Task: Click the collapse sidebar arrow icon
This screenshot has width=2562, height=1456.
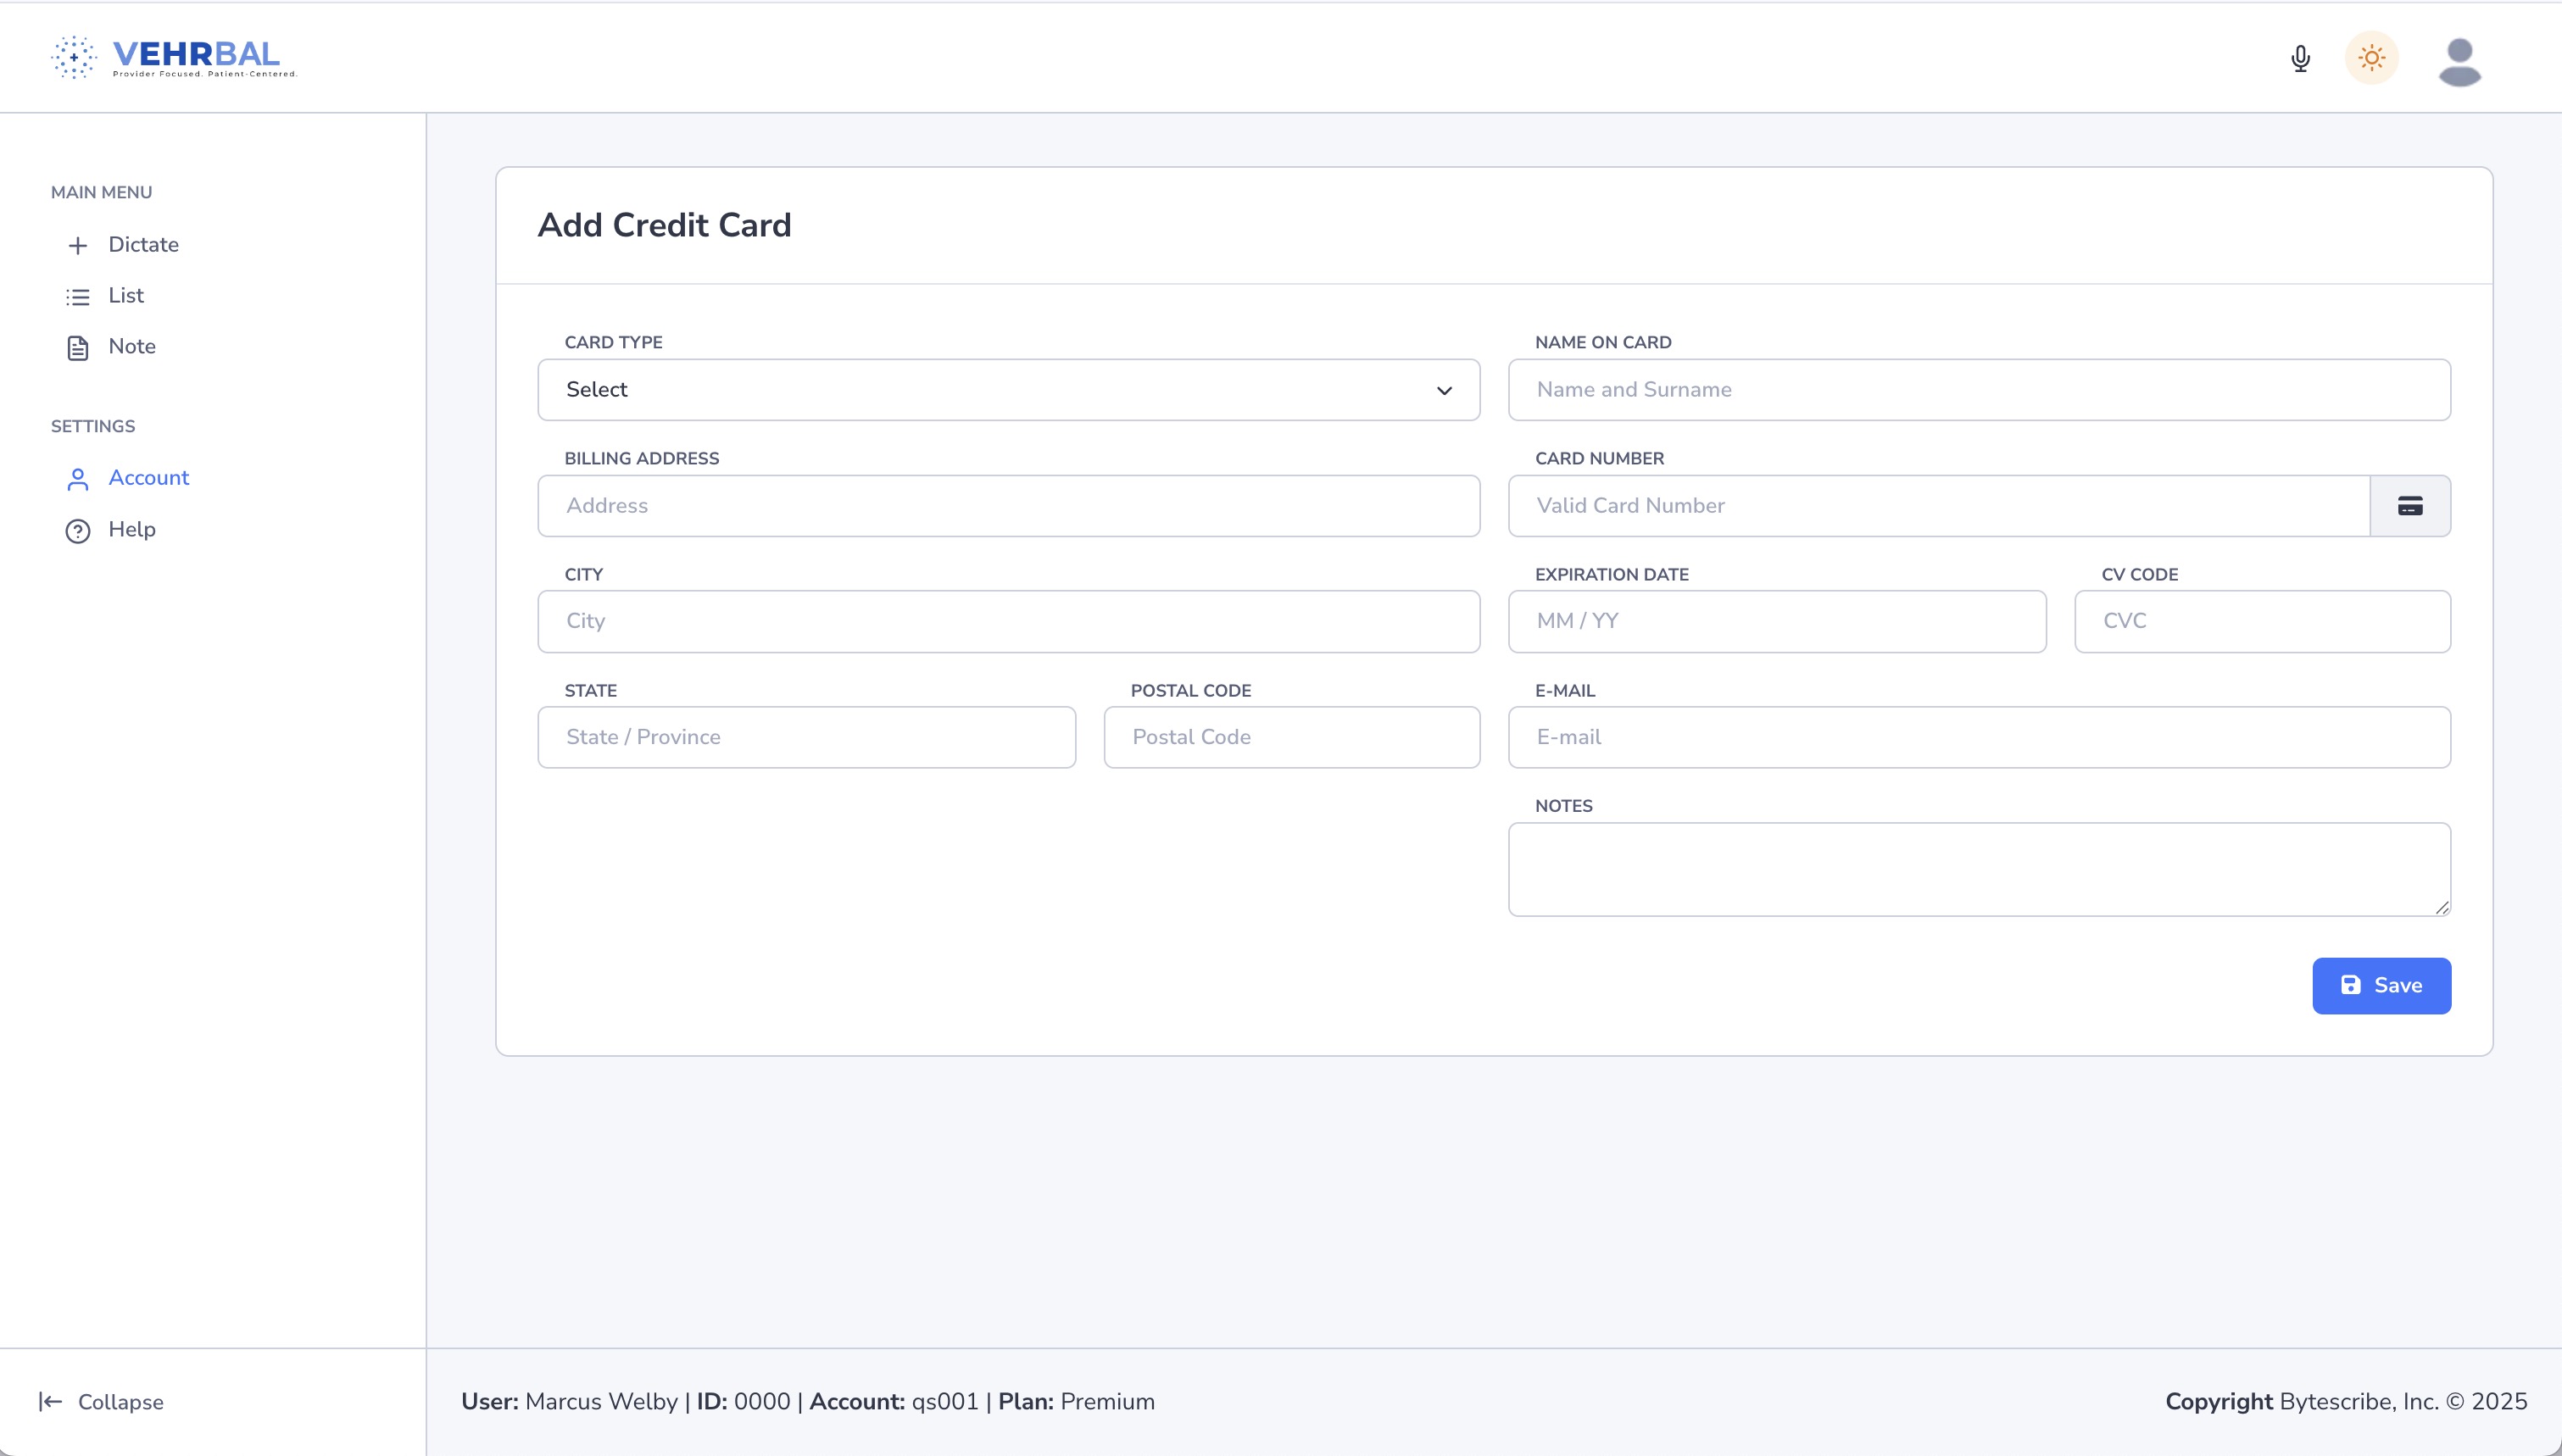Action: point(52,1401)
